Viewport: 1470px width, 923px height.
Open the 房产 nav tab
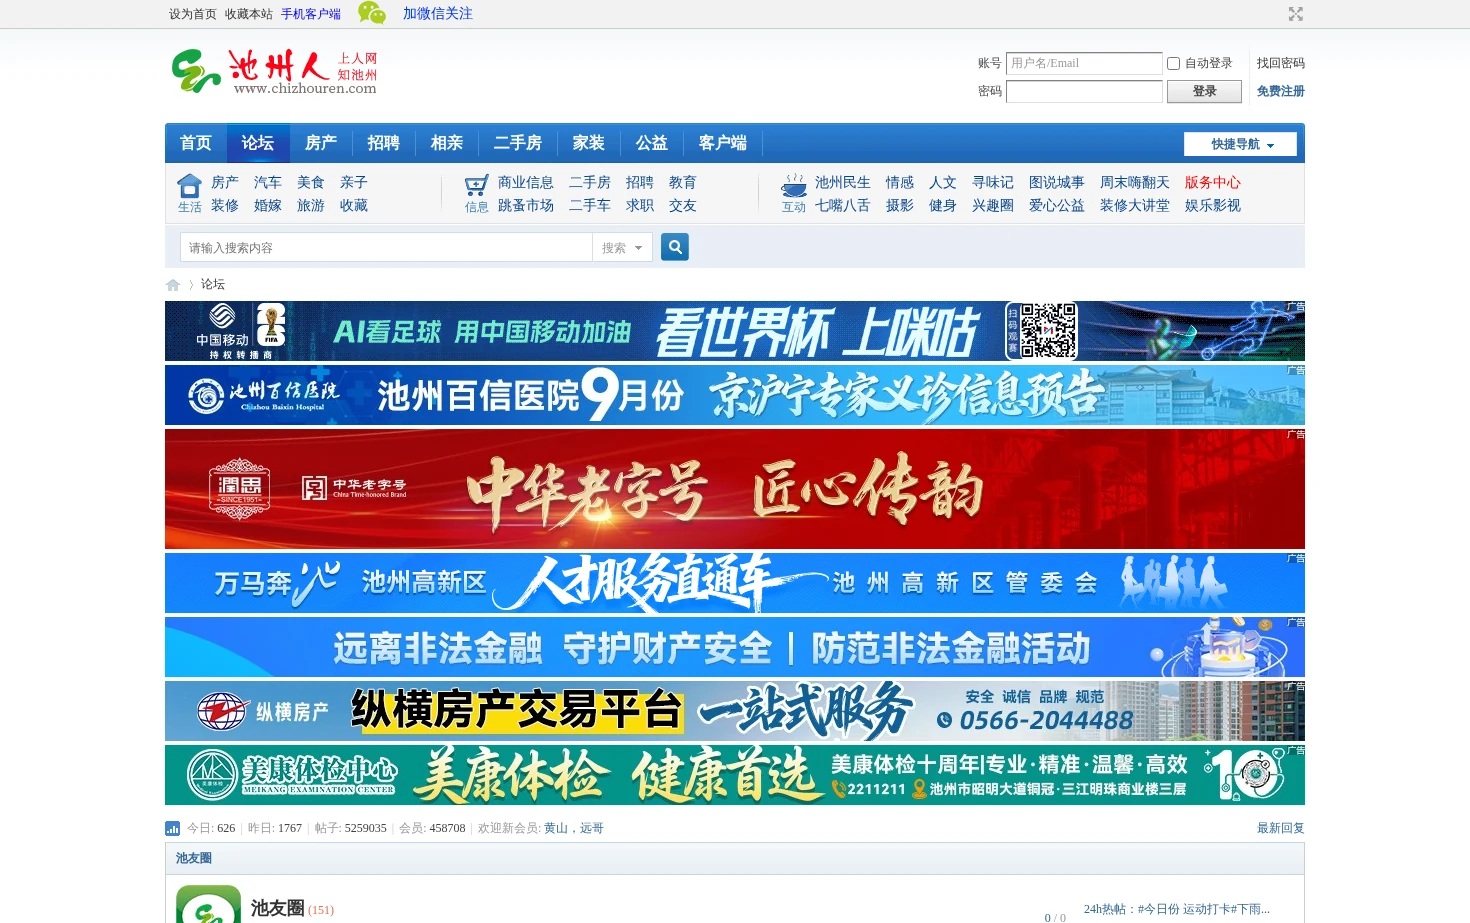click(x=321, y=143)
